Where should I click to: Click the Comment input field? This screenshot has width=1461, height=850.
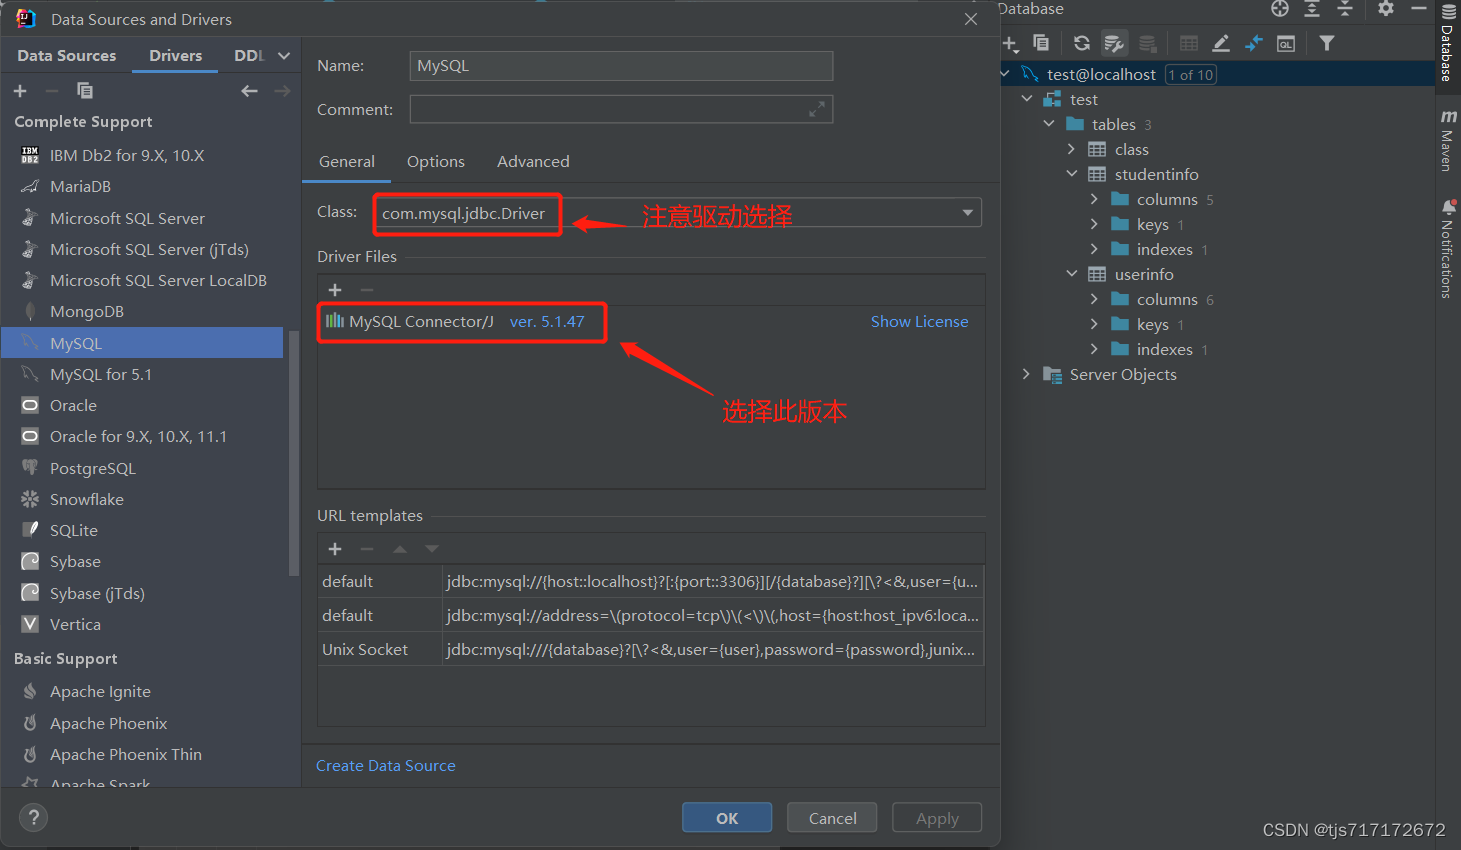pyautogui.click(x=621, y=109)
